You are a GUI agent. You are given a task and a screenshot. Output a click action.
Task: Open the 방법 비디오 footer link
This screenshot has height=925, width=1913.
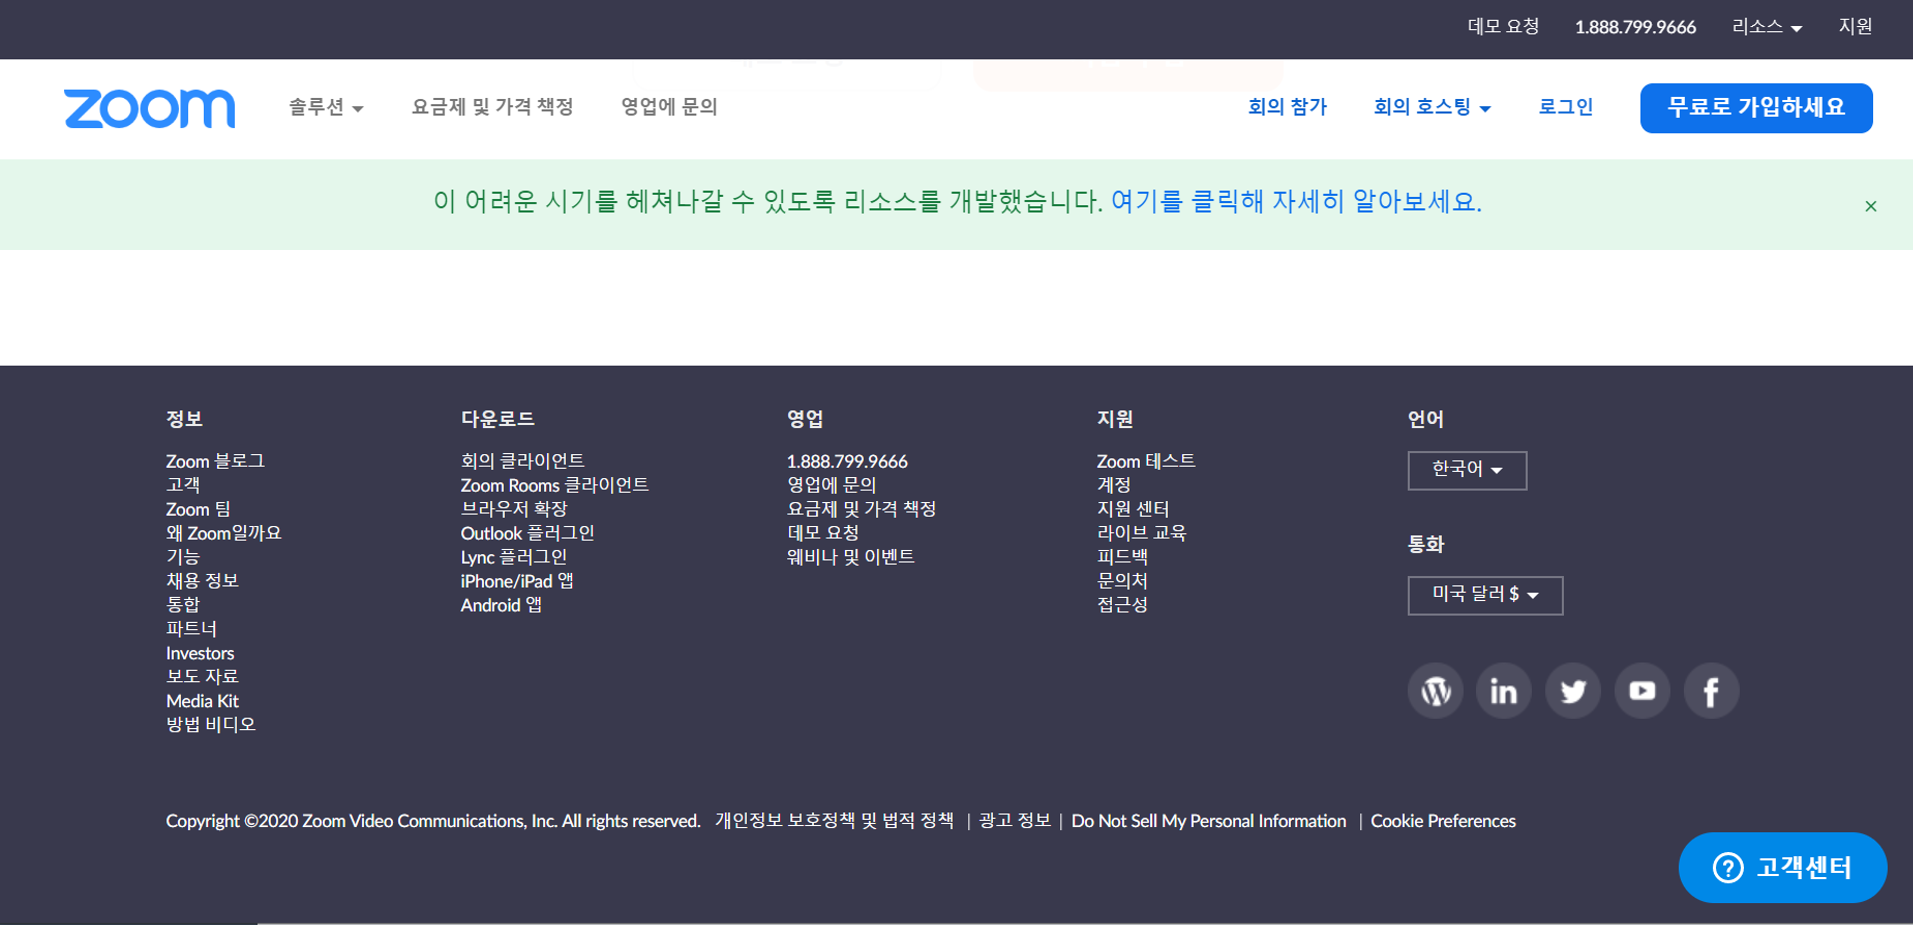pos(211,725)
